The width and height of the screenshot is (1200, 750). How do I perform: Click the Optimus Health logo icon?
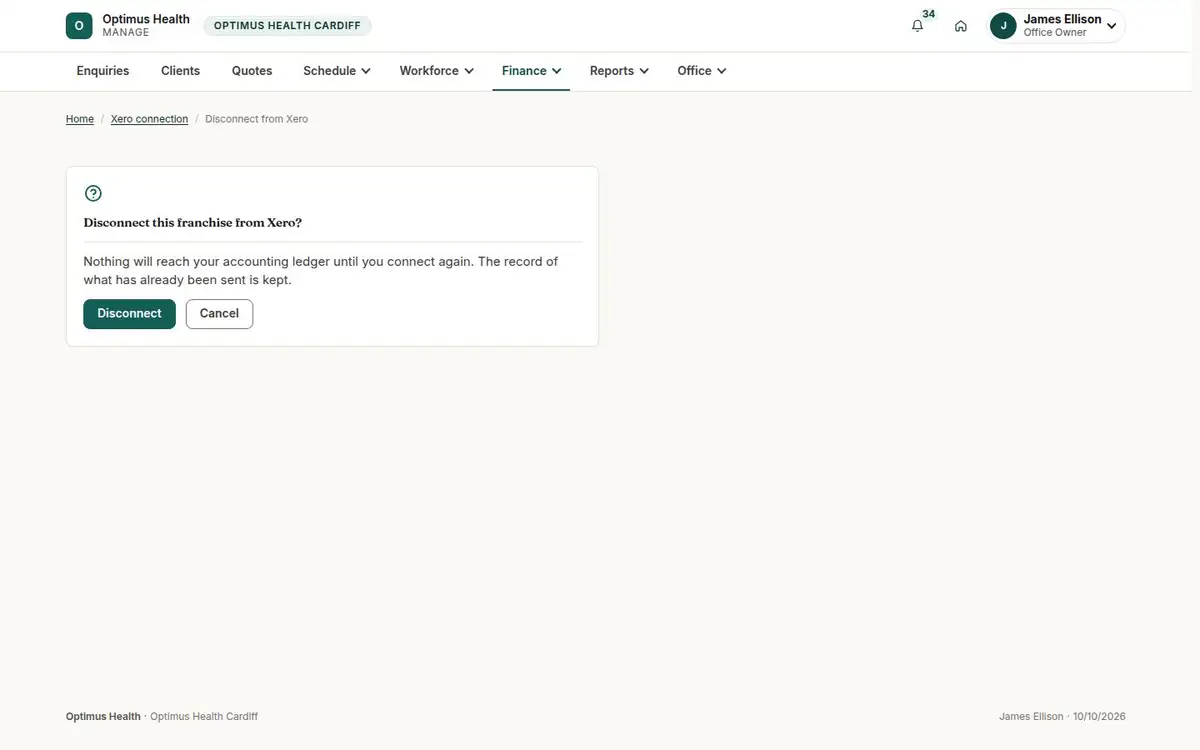click(x=79, y=26)
